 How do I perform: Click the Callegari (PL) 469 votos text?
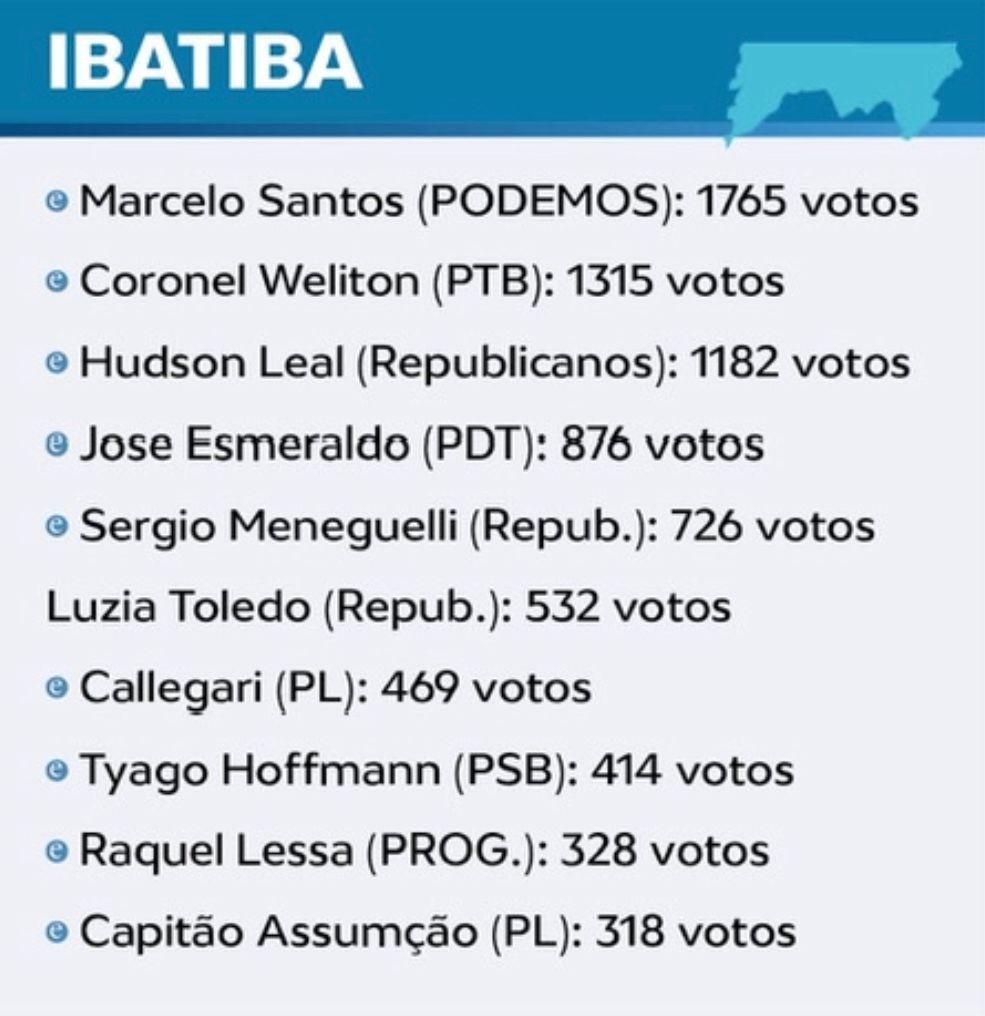pyautogui.click(x=335, y=689)
